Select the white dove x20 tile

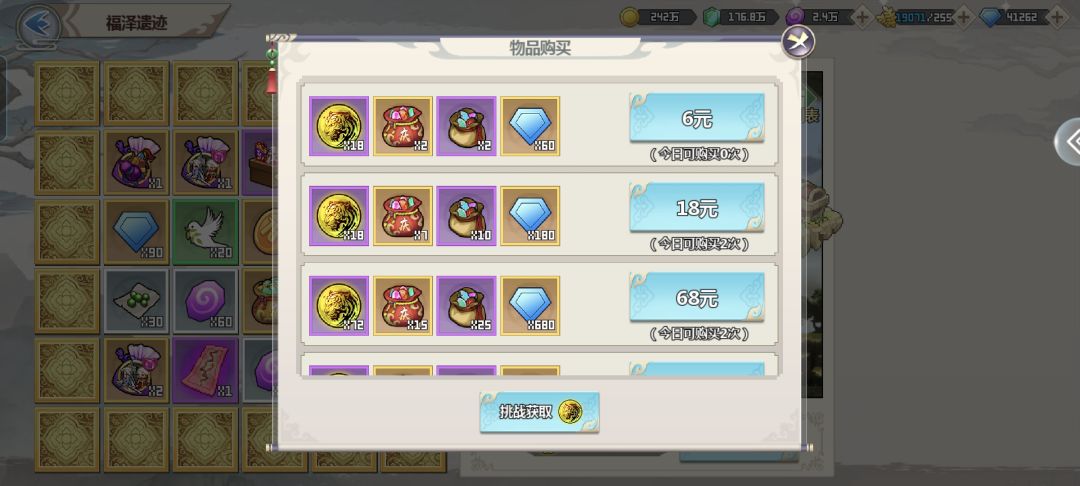pos(205,232)
